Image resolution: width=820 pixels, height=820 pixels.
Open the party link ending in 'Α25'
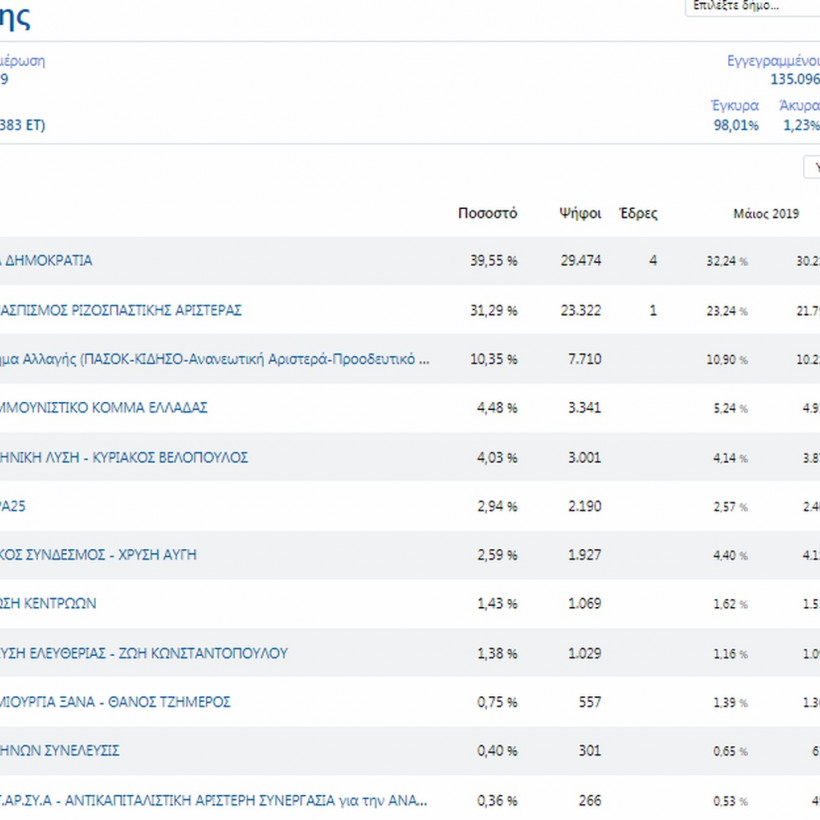pyautogui.click(x=13, y=506)
